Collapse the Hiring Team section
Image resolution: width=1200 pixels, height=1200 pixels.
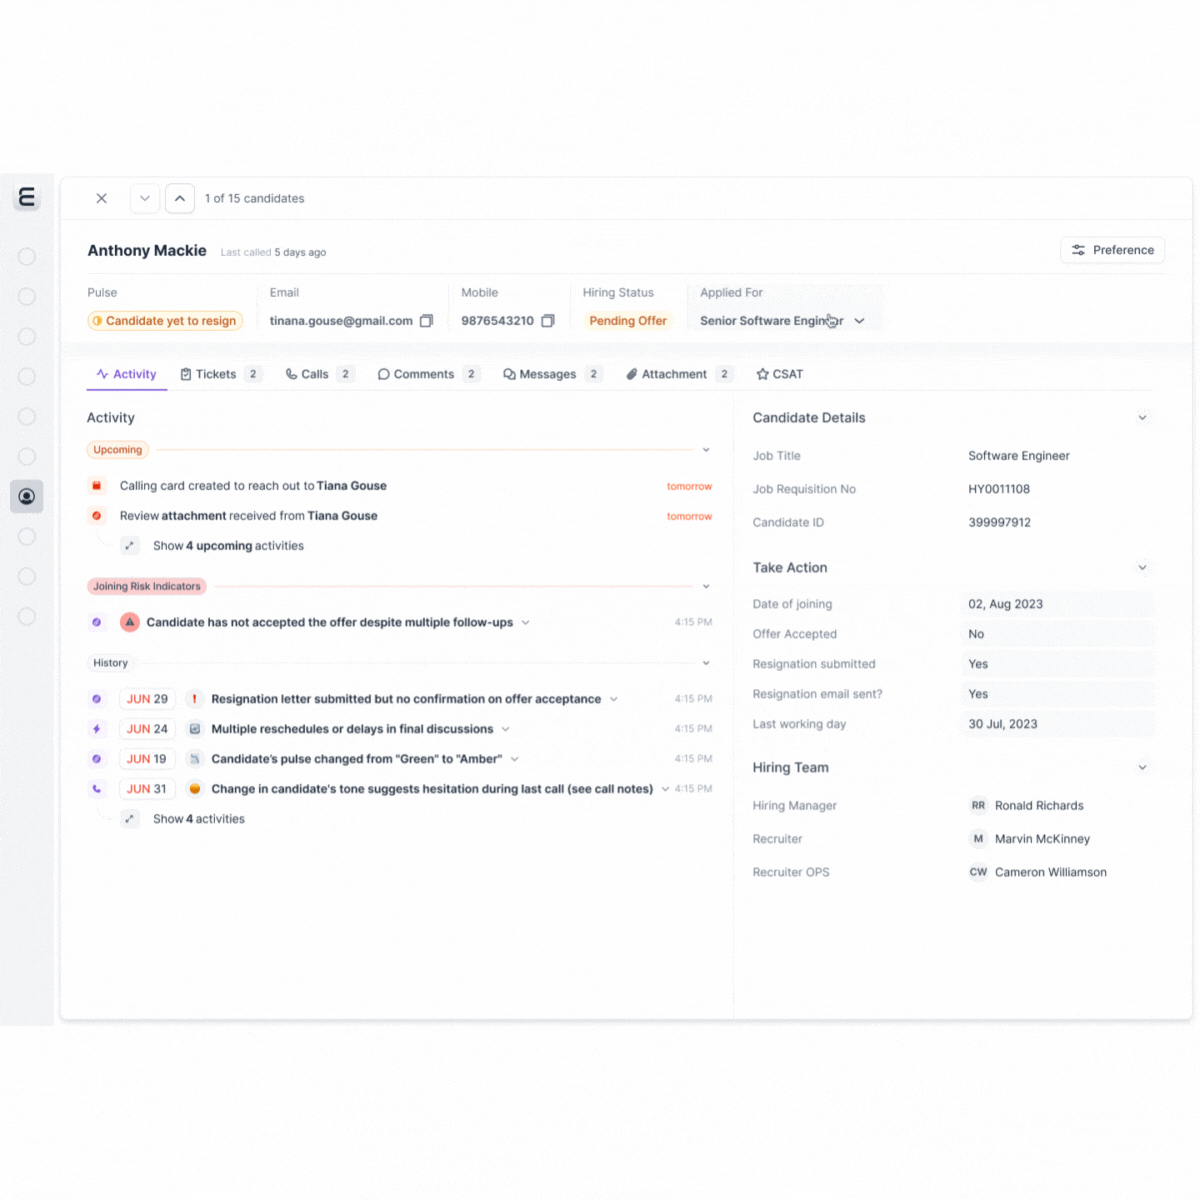click(1142, 768)
